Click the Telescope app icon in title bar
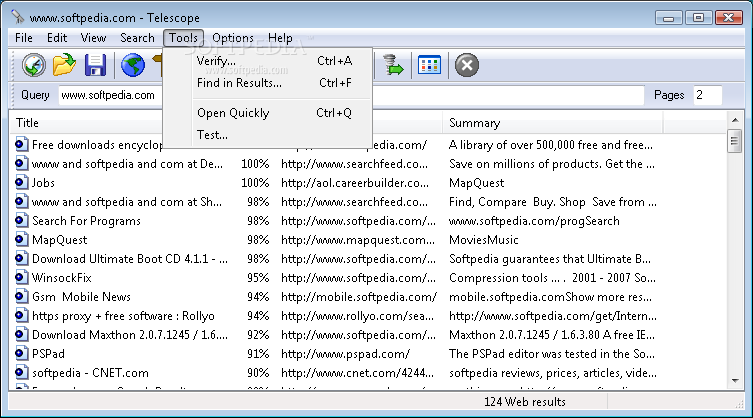The image size is (753, 418). pos(18,17)
